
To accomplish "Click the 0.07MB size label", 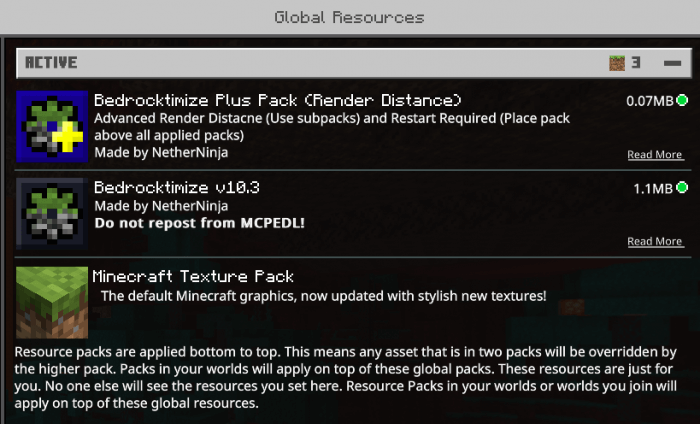I will pos(649,101).
